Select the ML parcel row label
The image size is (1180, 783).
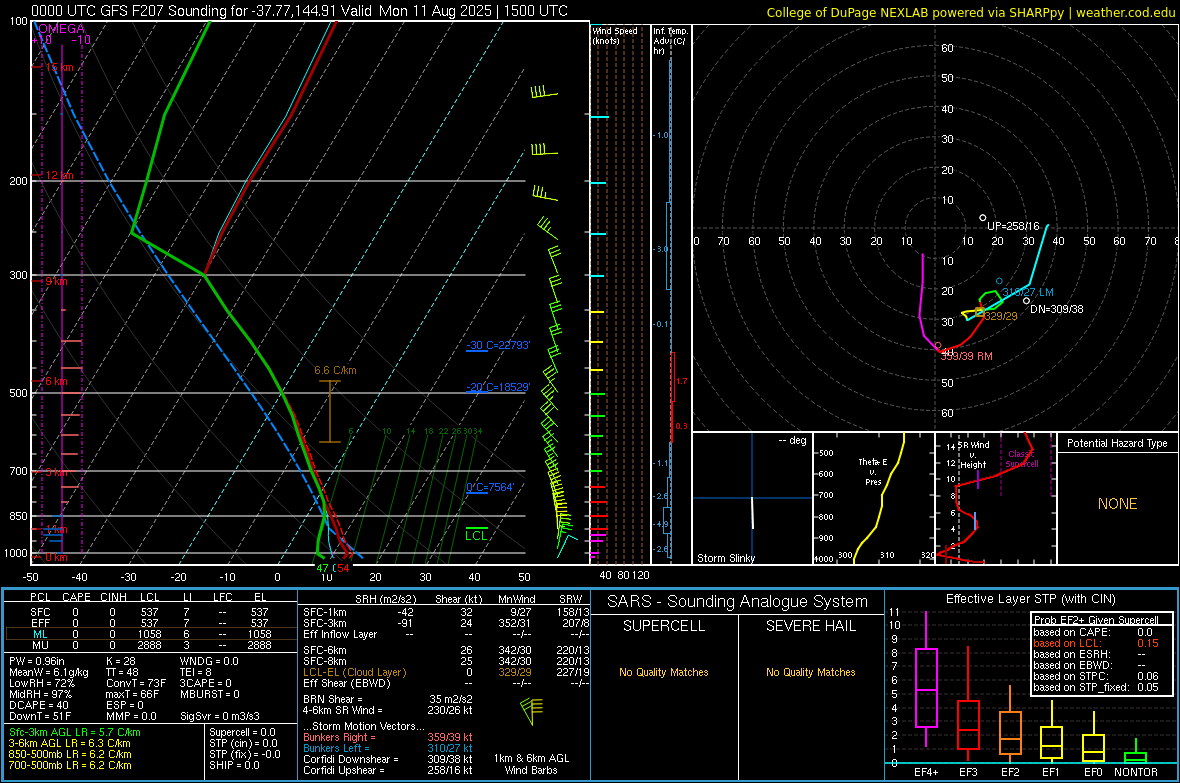click(40, 634)
